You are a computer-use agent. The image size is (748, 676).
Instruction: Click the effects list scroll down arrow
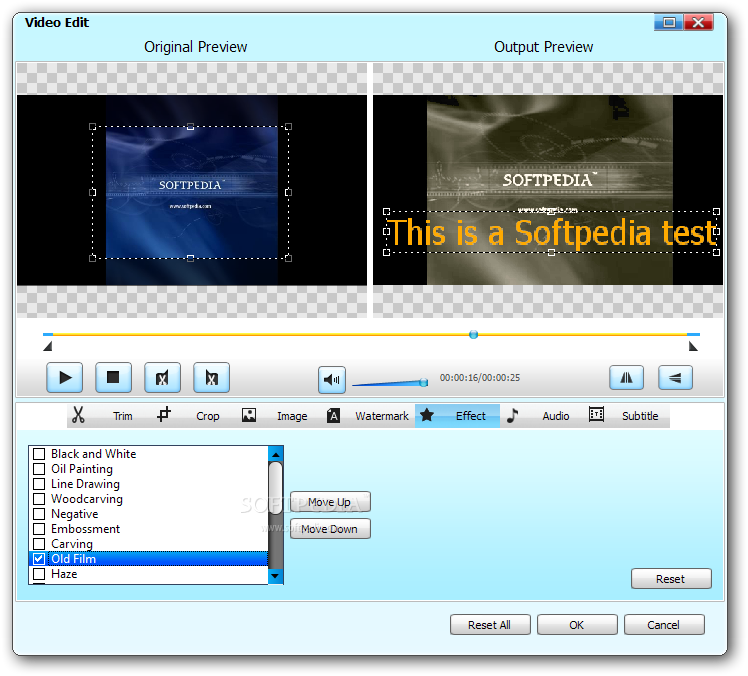point(276,576)
